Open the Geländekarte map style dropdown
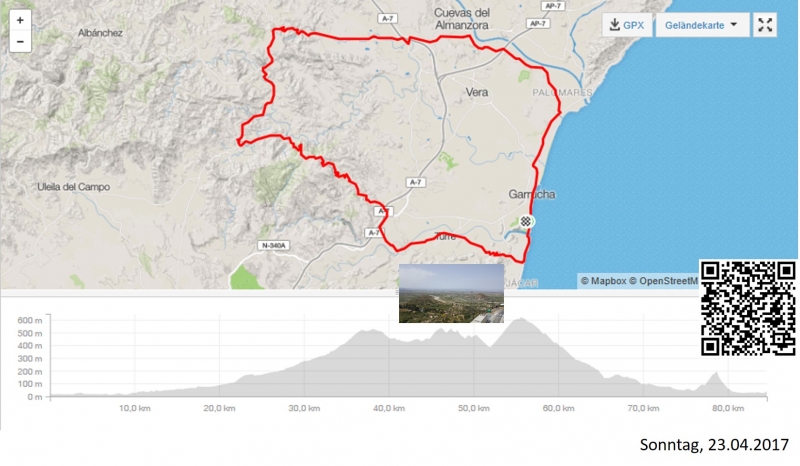This screenshot has height=466, width=800. (702, 25)
